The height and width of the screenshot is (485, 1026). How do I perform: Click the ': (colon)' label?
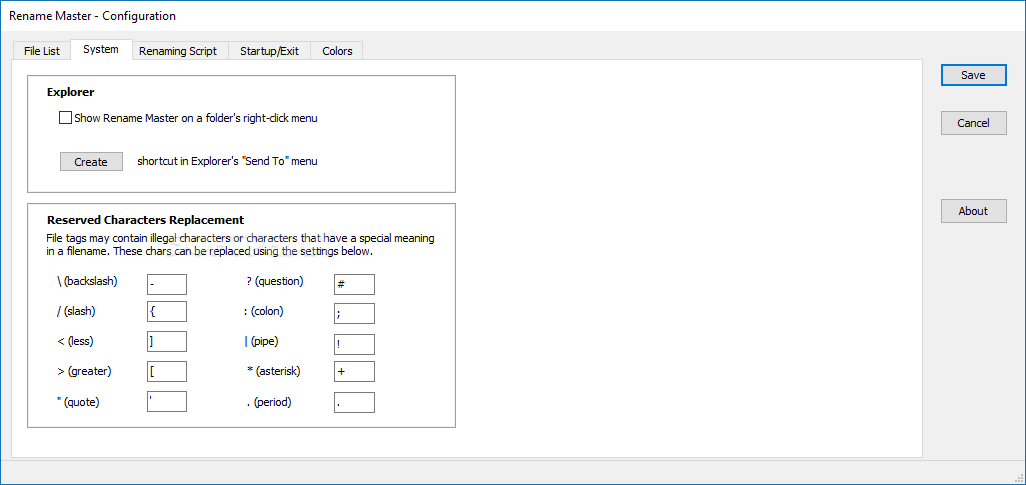[x=263, y=312]
